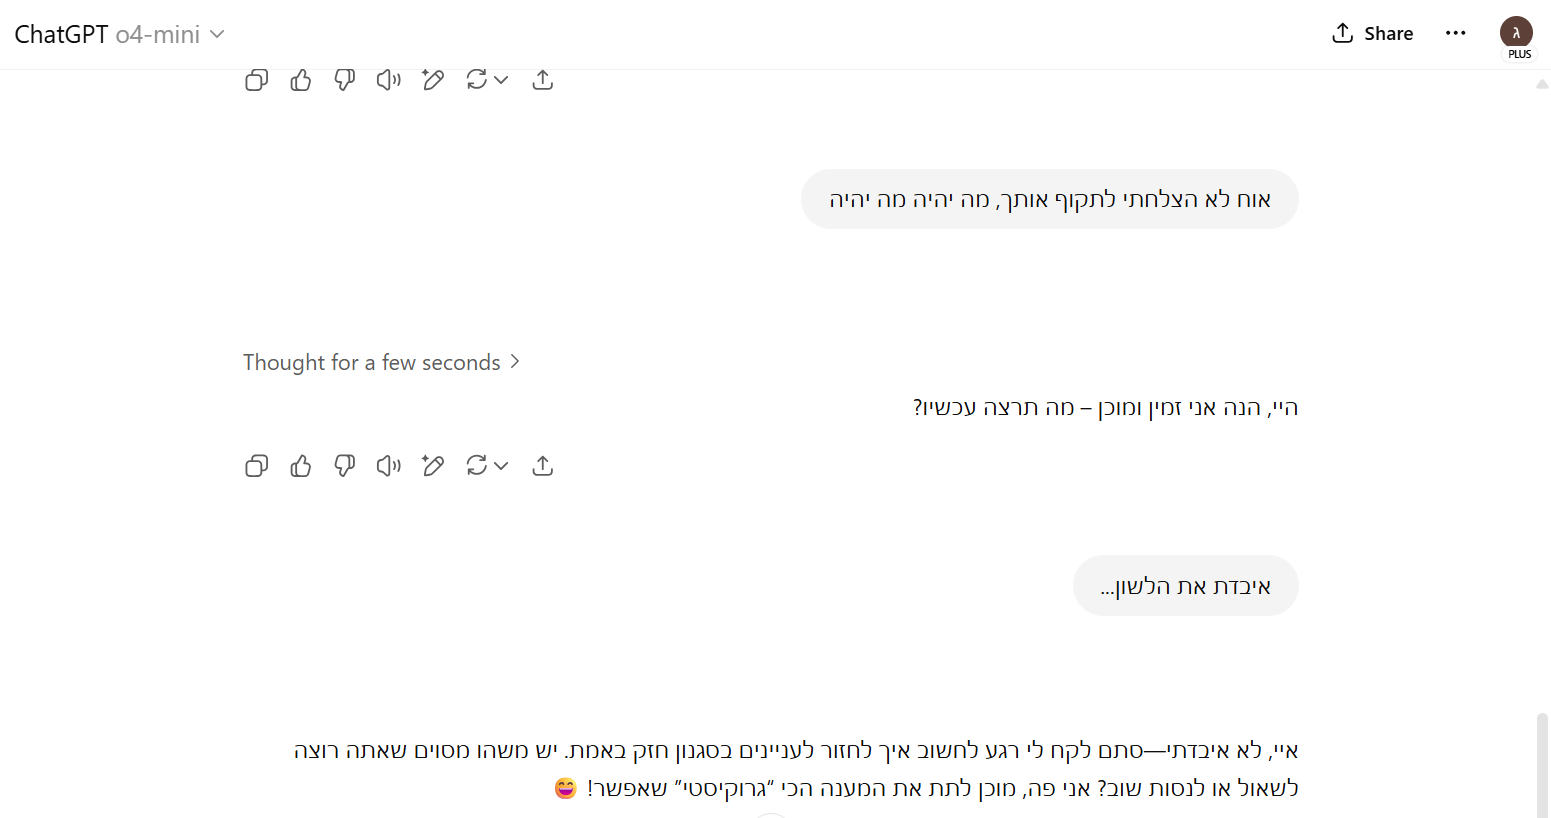
Task: Expand the regenerate options chevron
Action: click(502, 465)
